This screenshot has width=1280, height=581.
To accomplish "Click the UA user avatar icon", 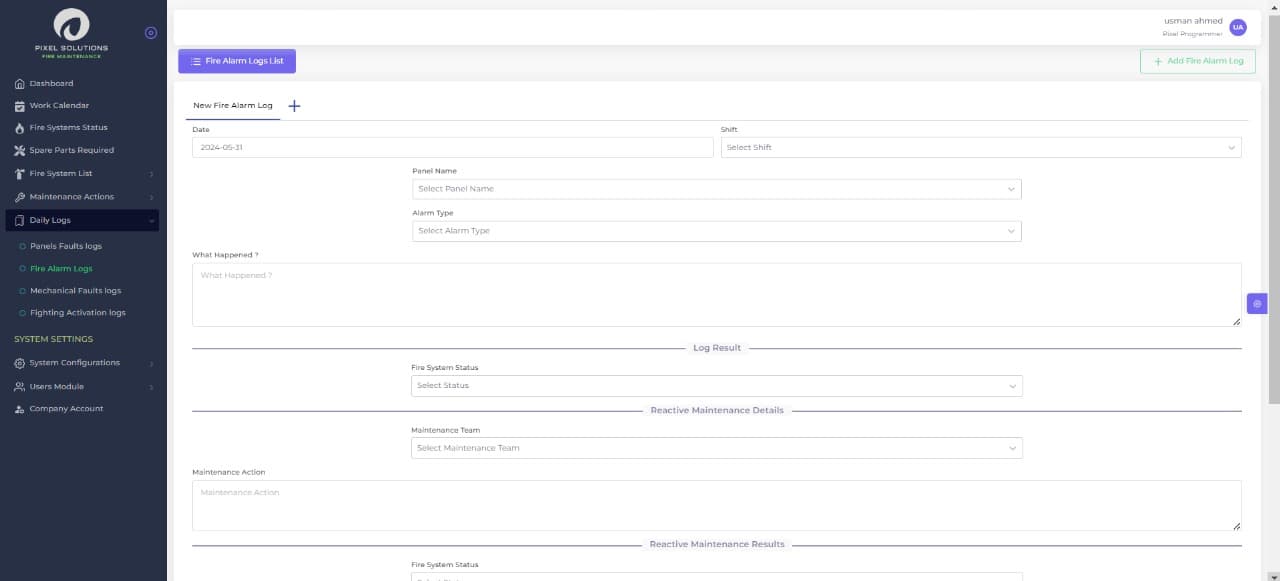I will [x=1238, y=27].
